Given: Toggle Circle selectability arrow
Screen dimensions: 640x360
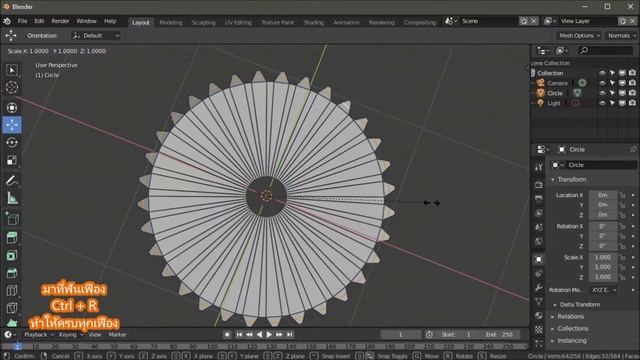Looking at the screenshot, I should [612, 93].
